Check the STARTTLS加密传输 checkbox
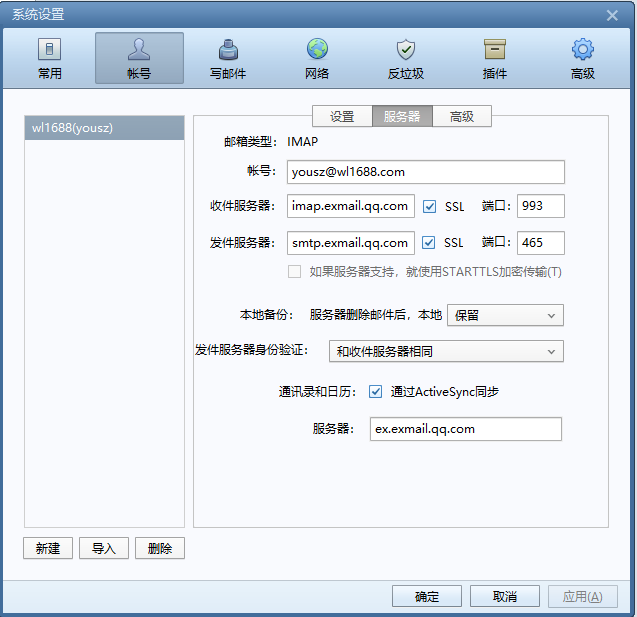The width and height of the screenshot is (637, 617). (x=295, y=271)
